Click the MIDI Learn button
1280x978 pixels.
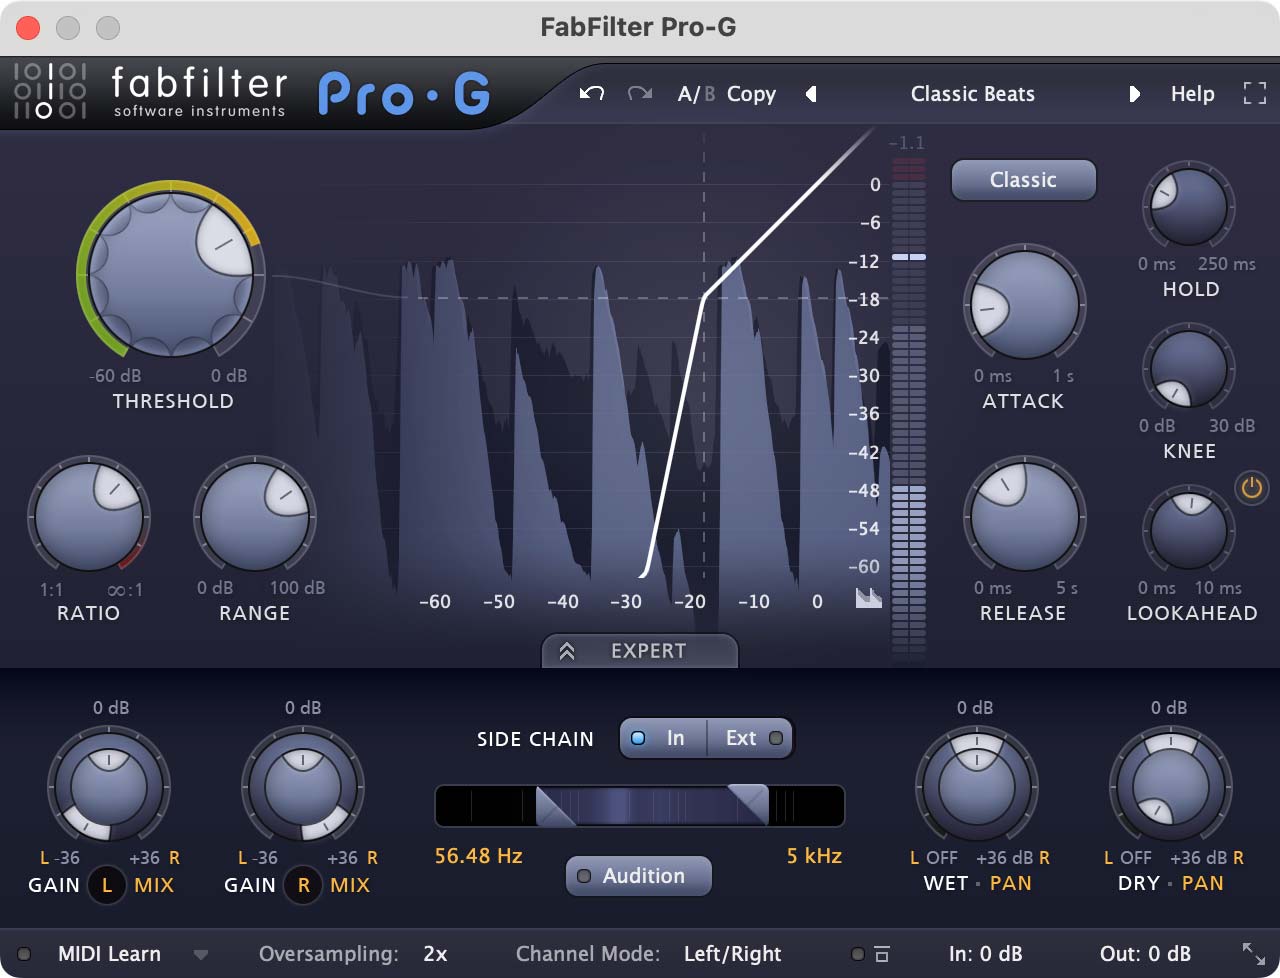109,954
